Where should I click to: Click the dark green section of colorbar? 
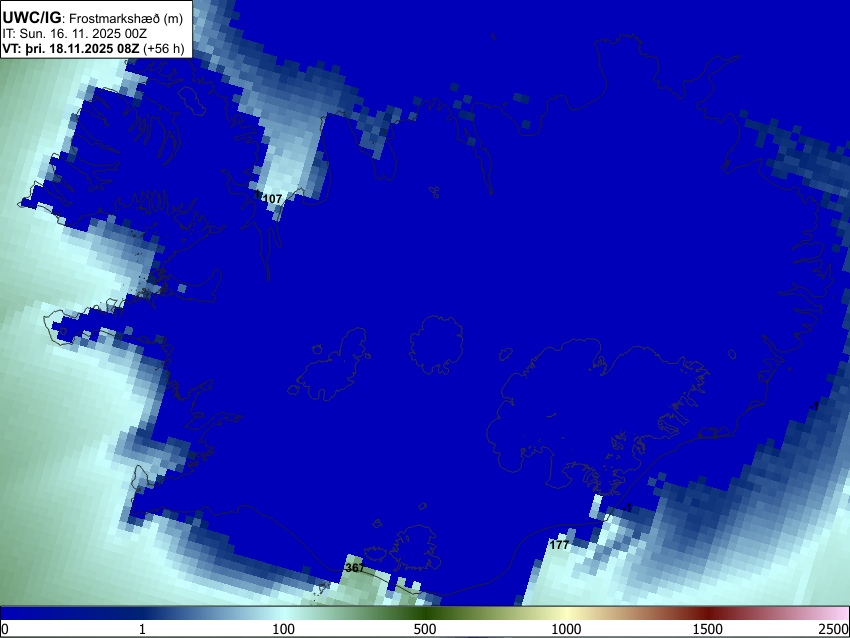(x=425, y=613)
